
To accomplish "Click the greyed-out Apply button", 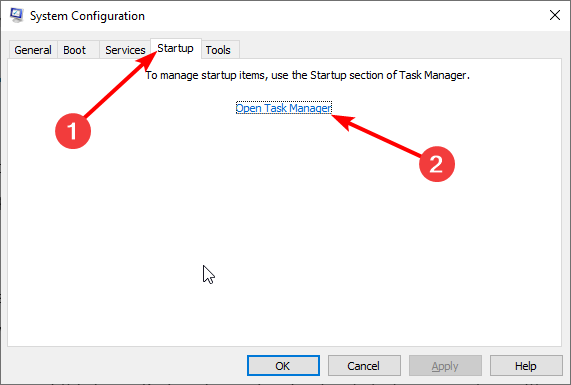I will point(445,365).
